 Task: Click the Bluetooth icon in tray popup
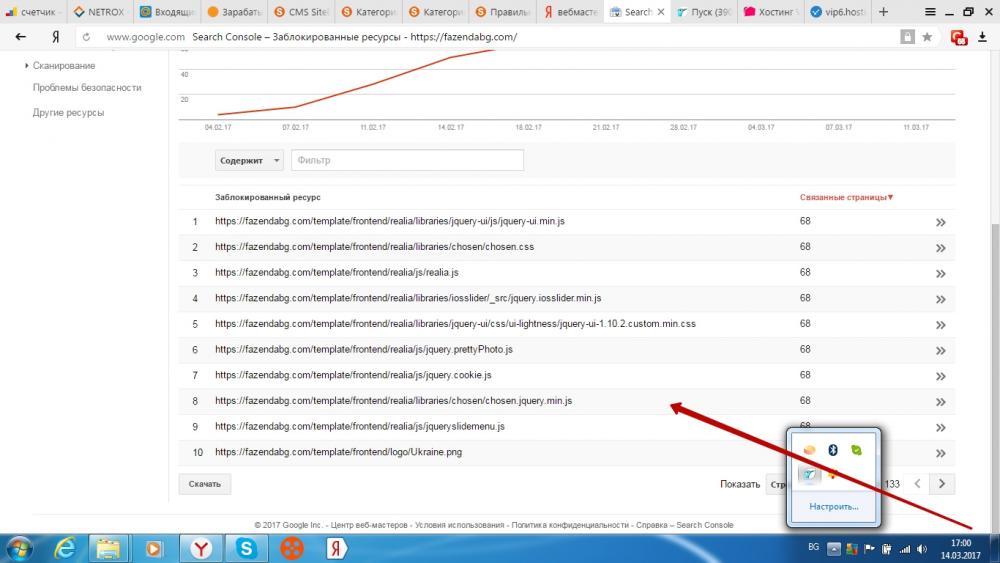(x=832, y=450)
